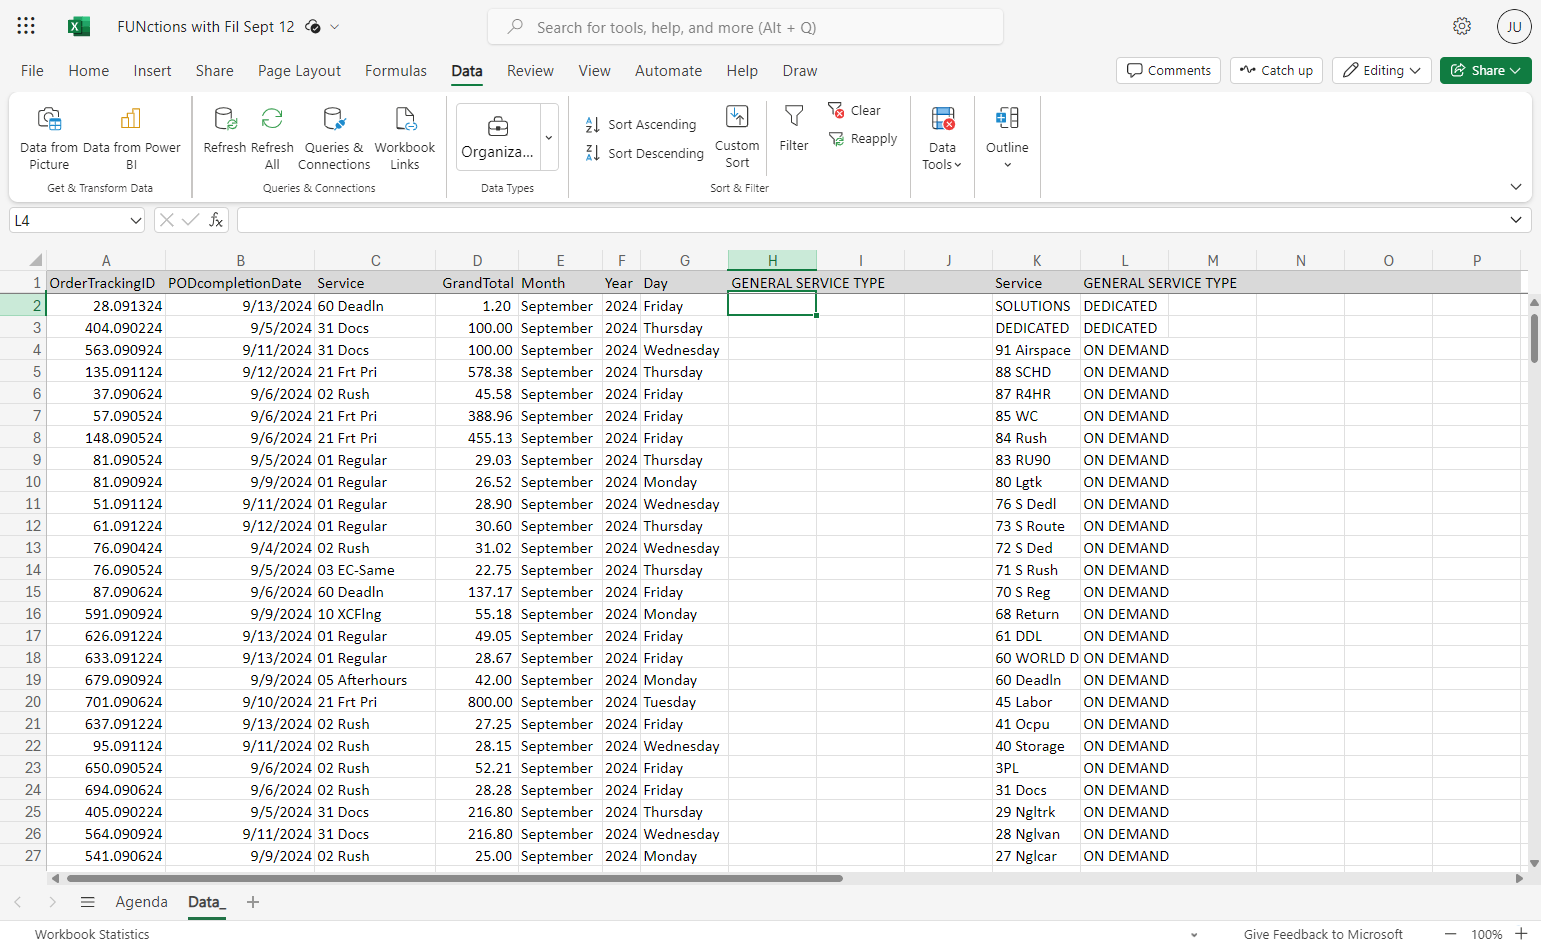Open Workbook Links
Image resolution: width=1541 pixels, height=945 pixels.
[x=405, y=138]
